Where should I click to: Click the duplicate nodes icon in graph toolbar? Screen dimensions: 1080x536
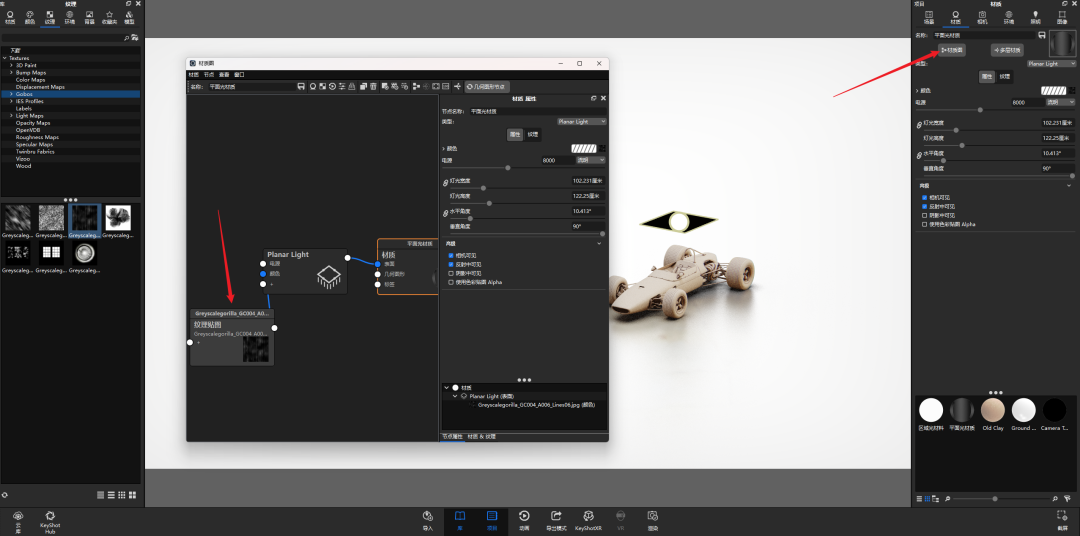point(362,86)
